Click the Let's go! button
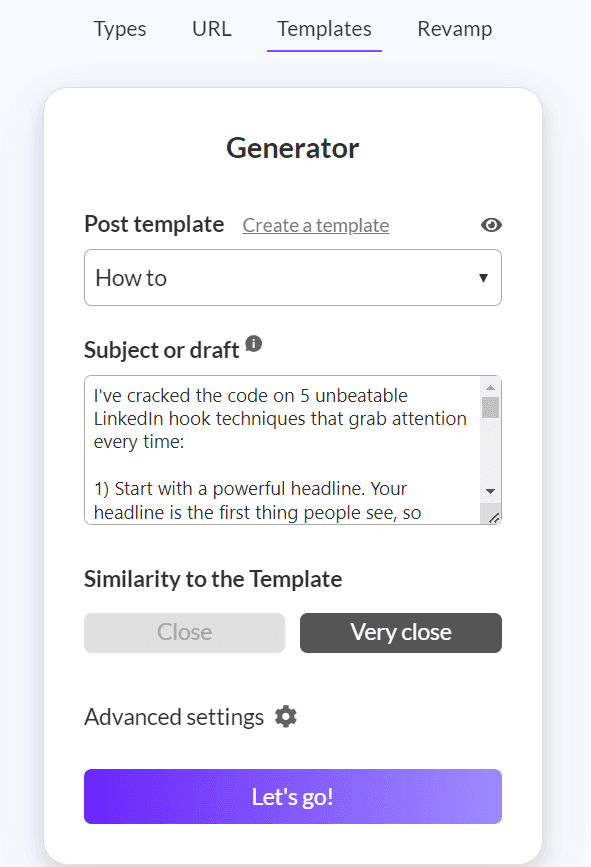This screenshot has width=591, height=867. [x=293, y=797]
